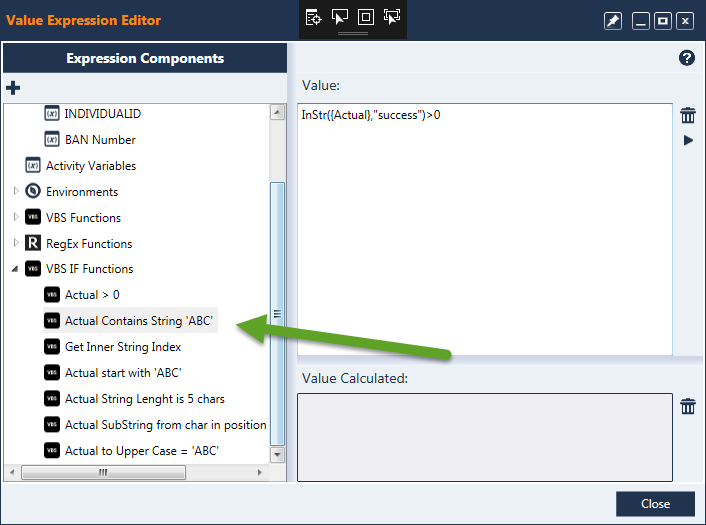Click the region selection capture toolbar icon
Image resolution: width=706 pixels, height=525 pixels.
tap(392, 18)
